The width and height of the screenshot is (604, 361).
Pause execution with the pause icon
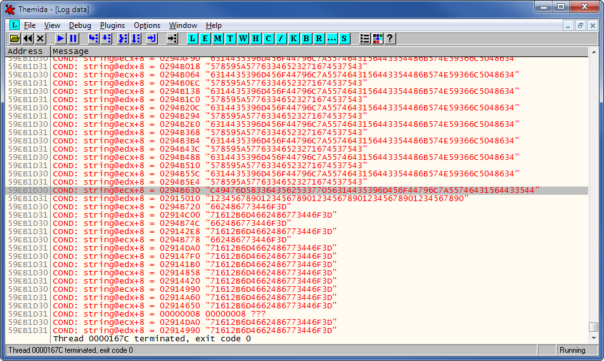(73, 39)
